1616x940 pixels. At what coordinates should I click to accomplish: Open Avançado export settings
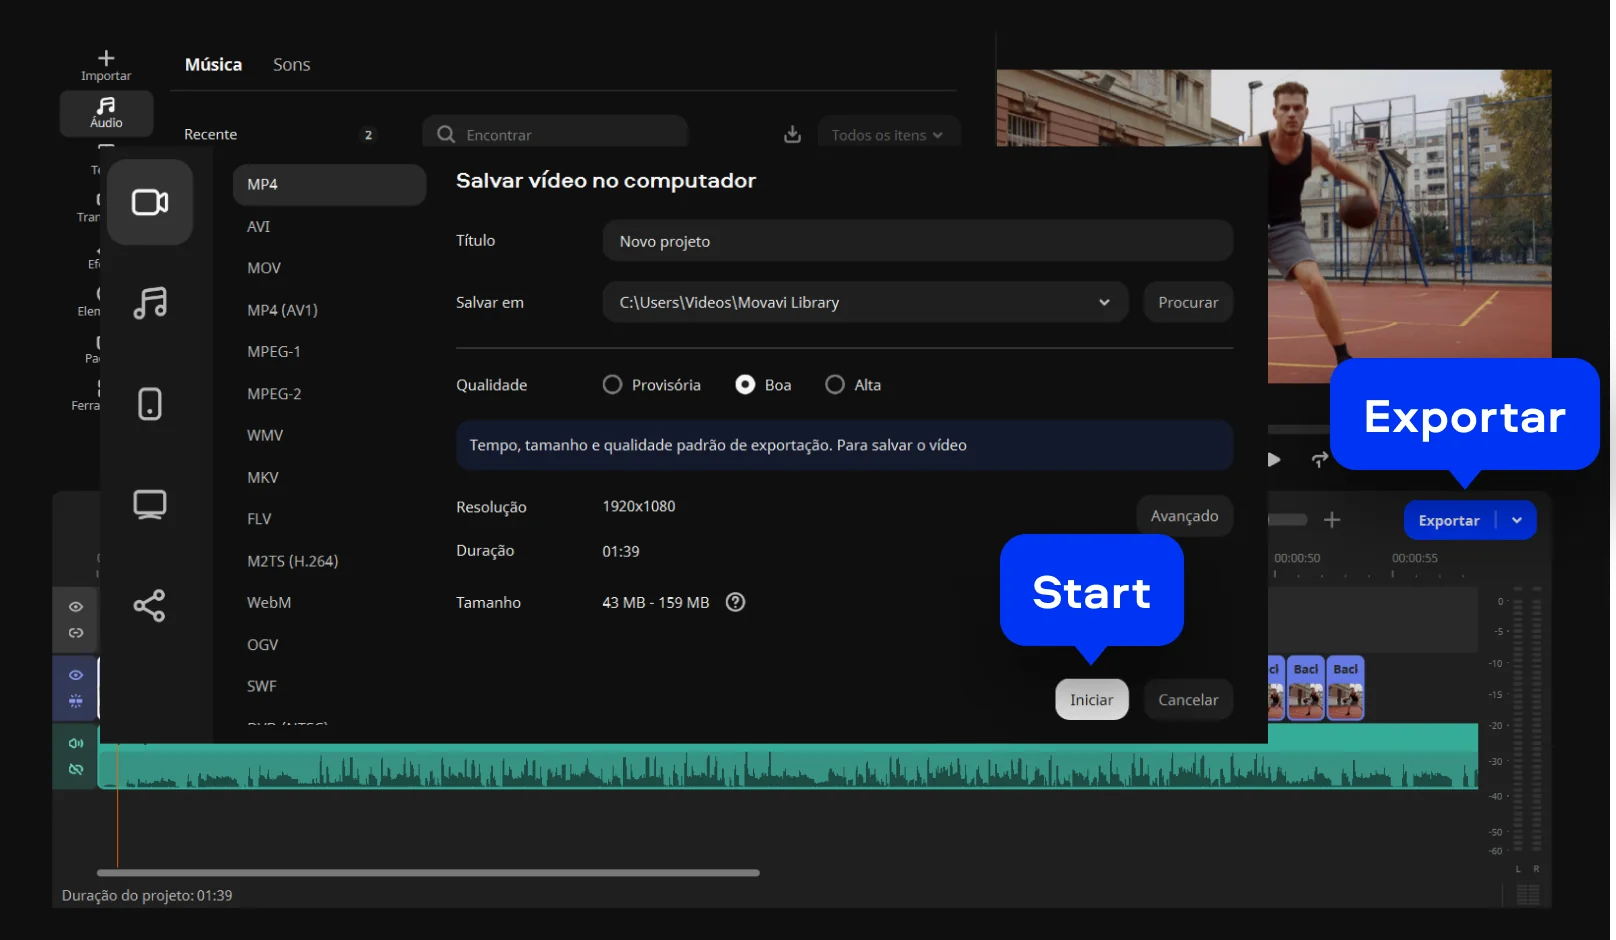click(1184, 516)
